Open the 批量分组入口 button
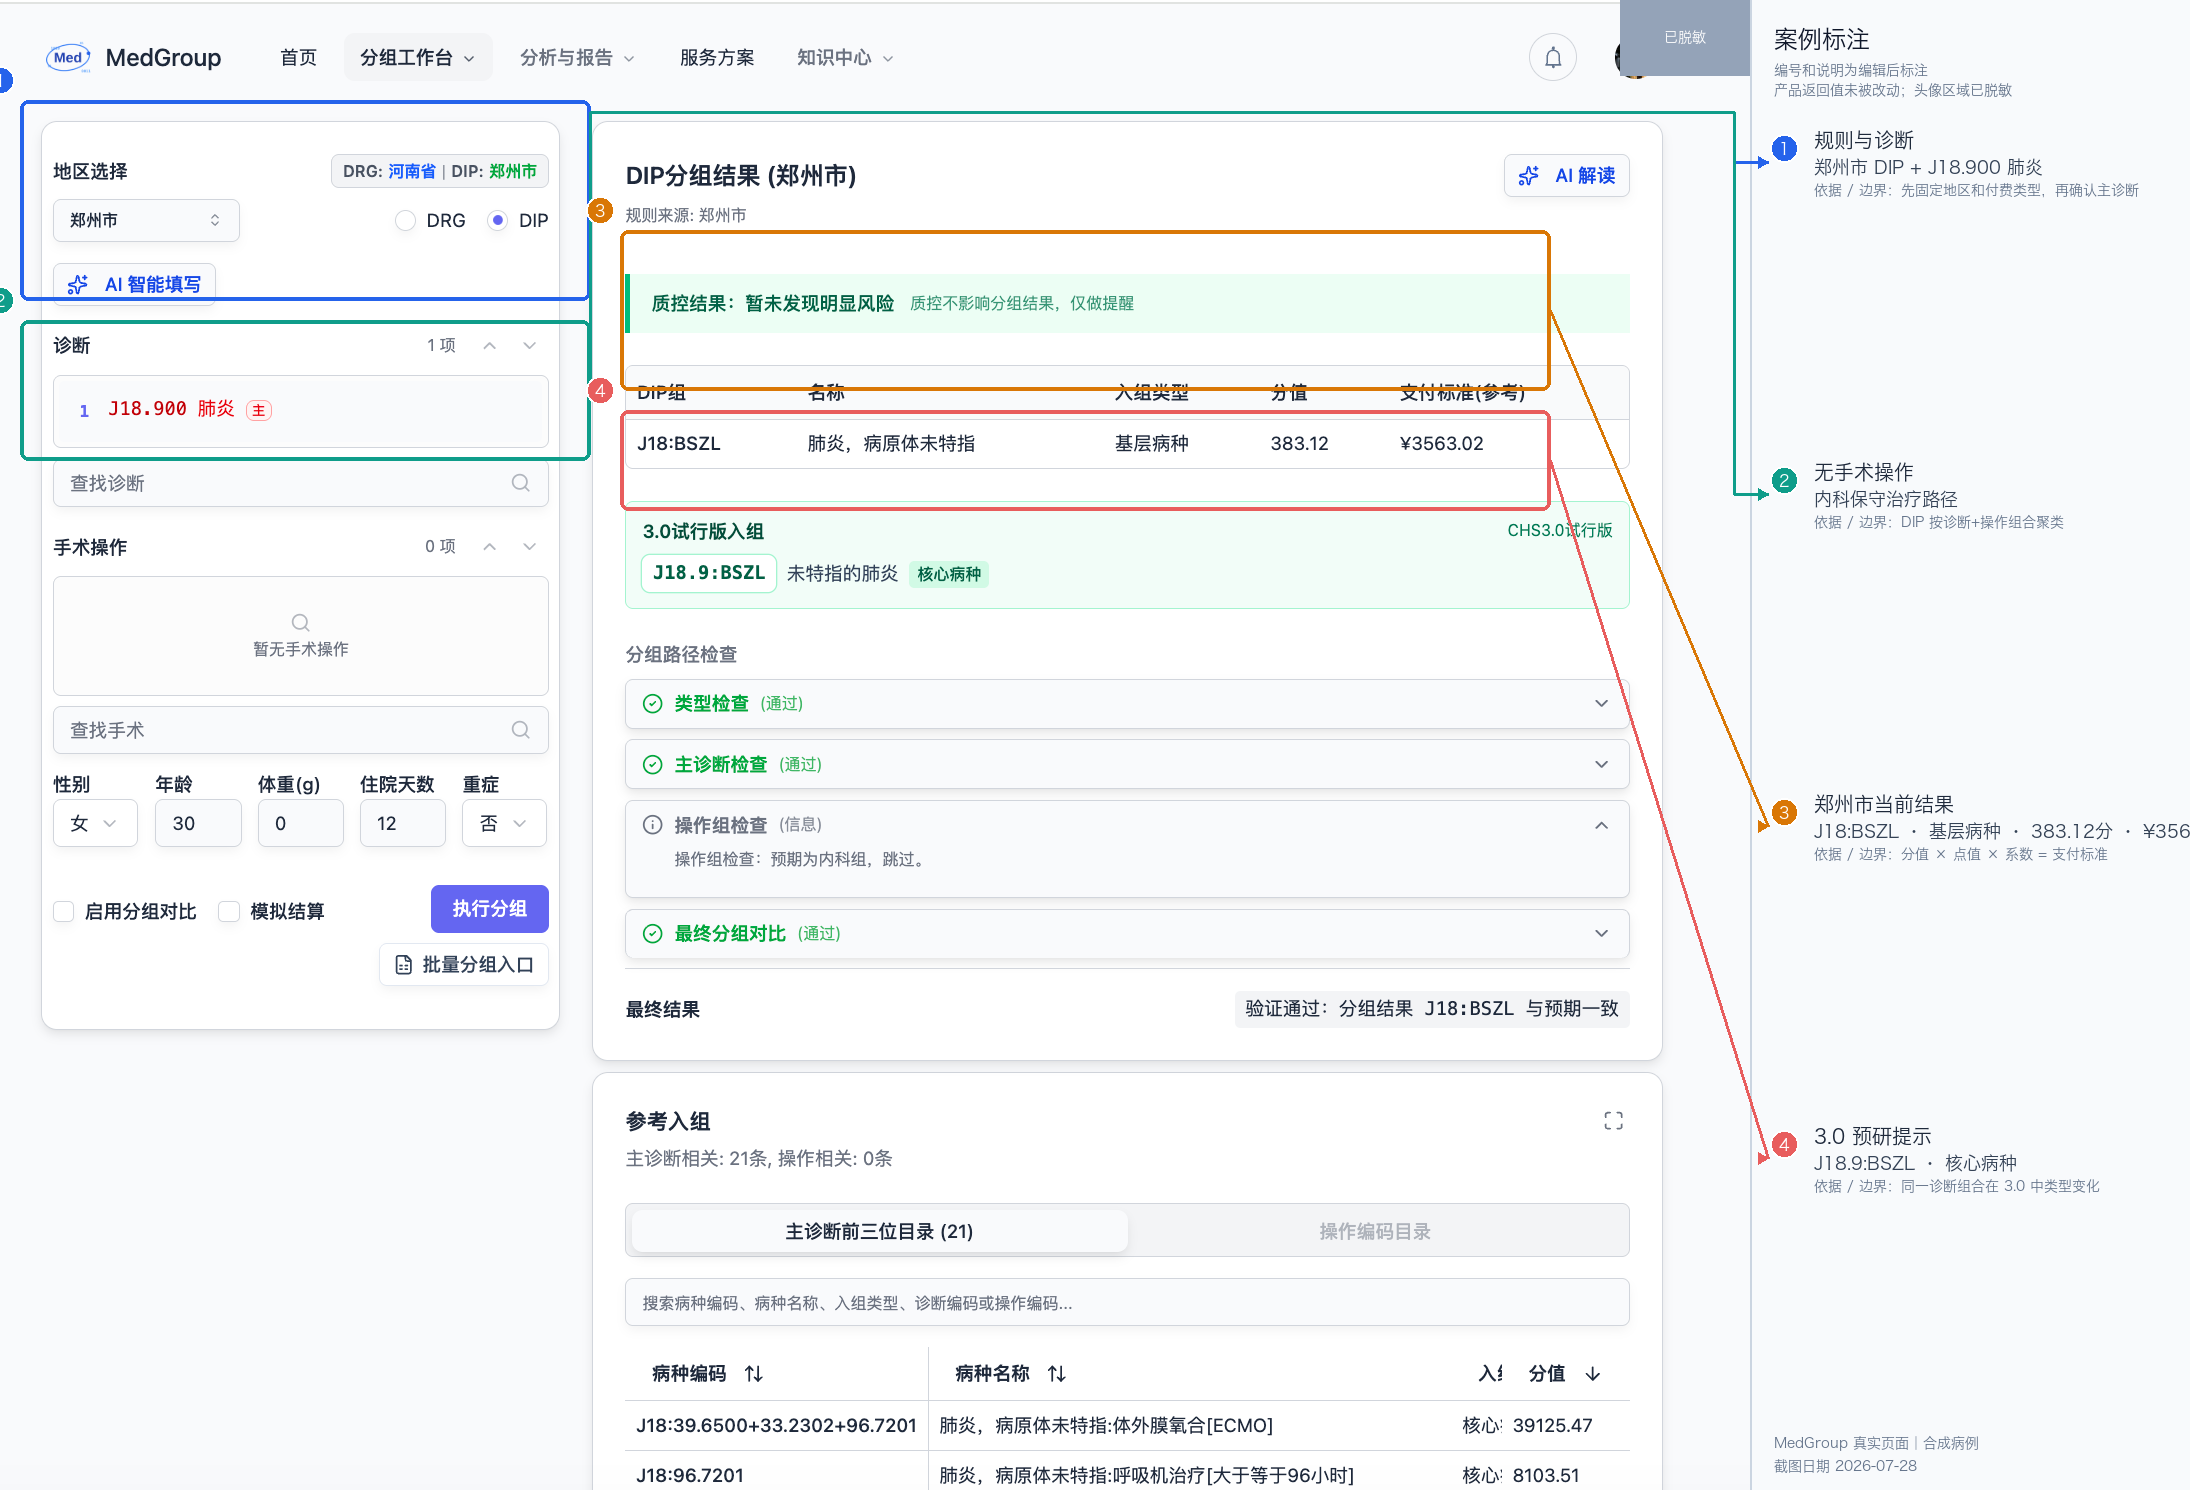The height and width of the screenshot is (1490, 2190). (x=464, y=965)
